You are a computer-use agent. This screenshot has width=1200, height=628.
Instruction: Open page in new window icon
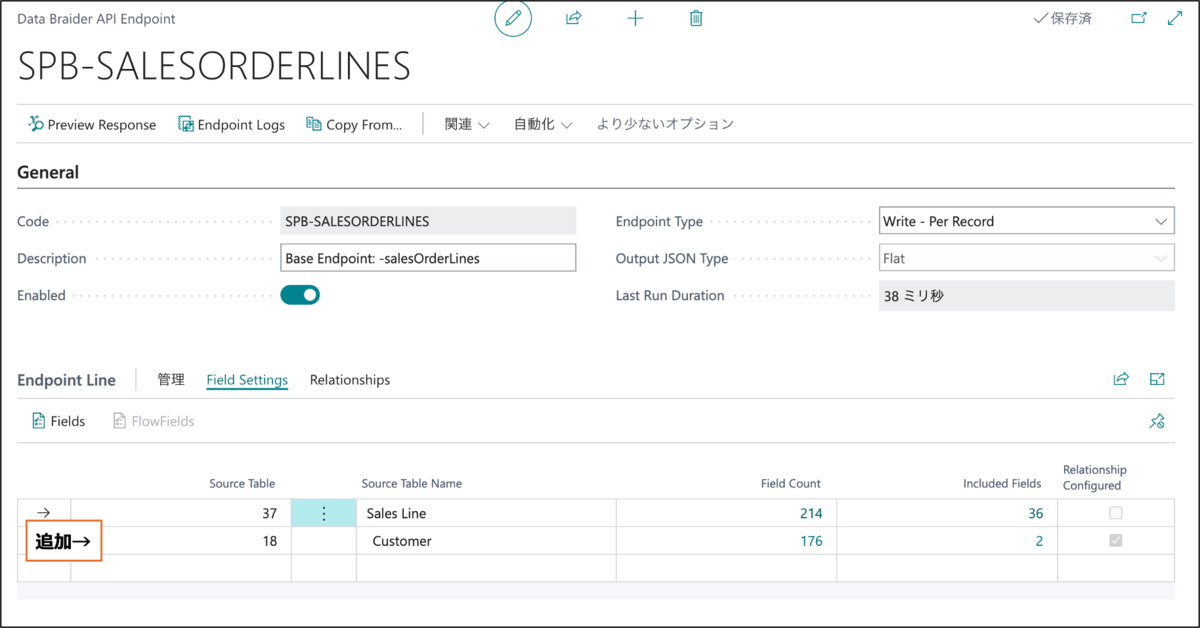point(1139,19)
